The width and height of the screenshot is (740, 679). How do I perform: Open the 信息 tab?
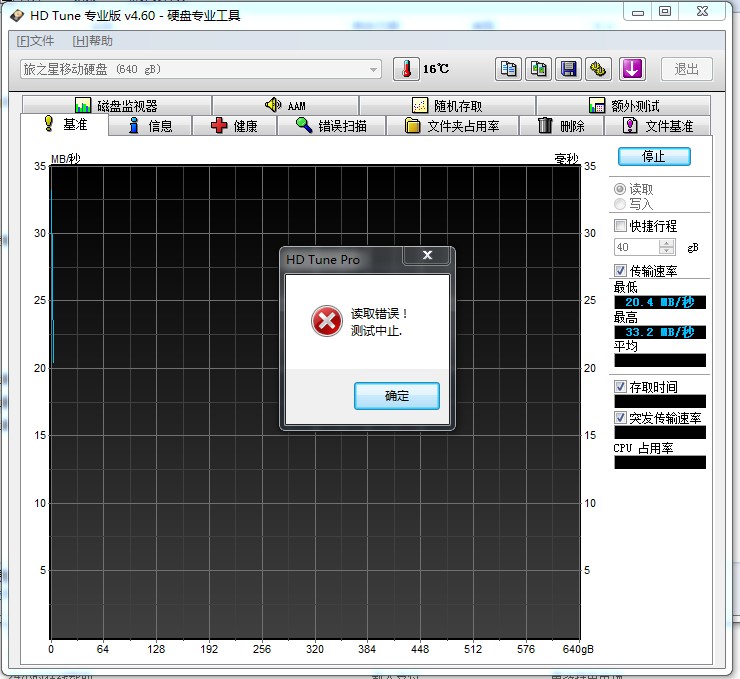(150, 126)
